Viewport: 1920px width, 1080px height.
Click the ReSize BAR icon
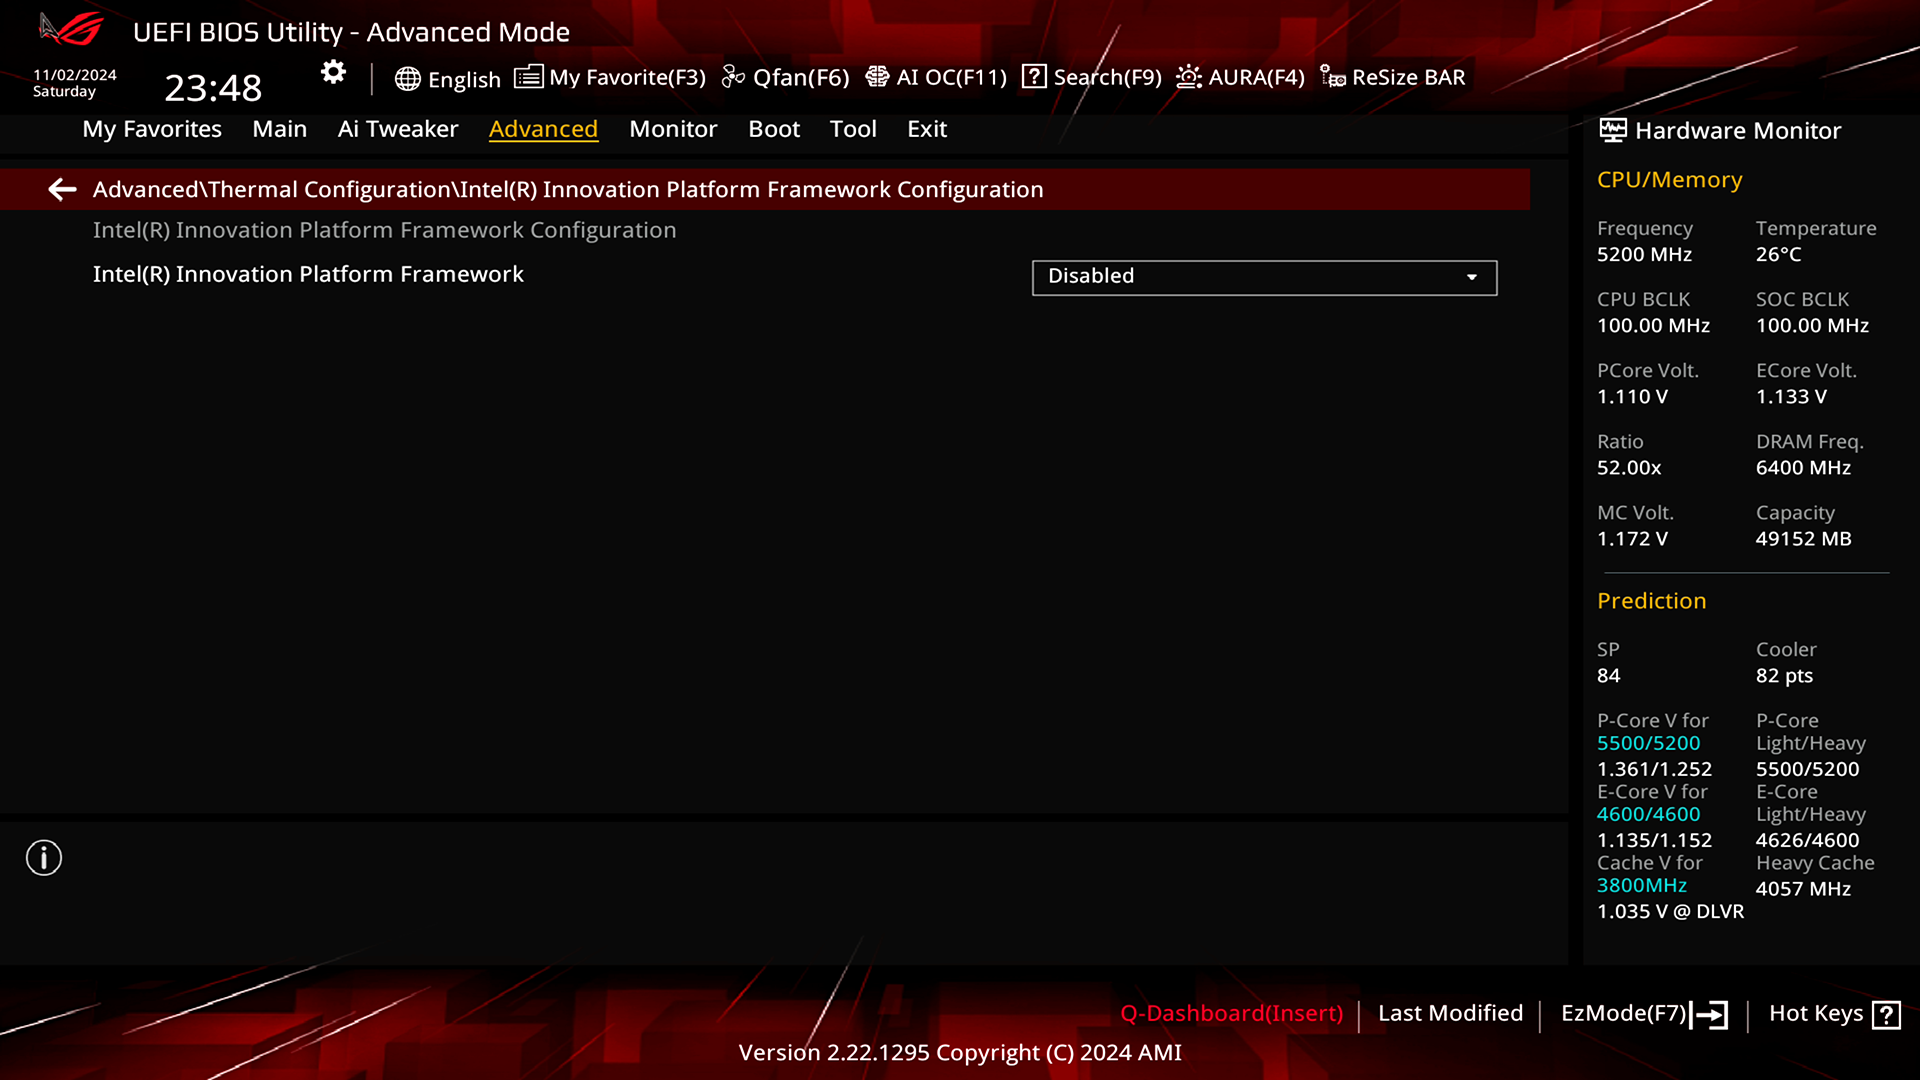point(1332,77)
